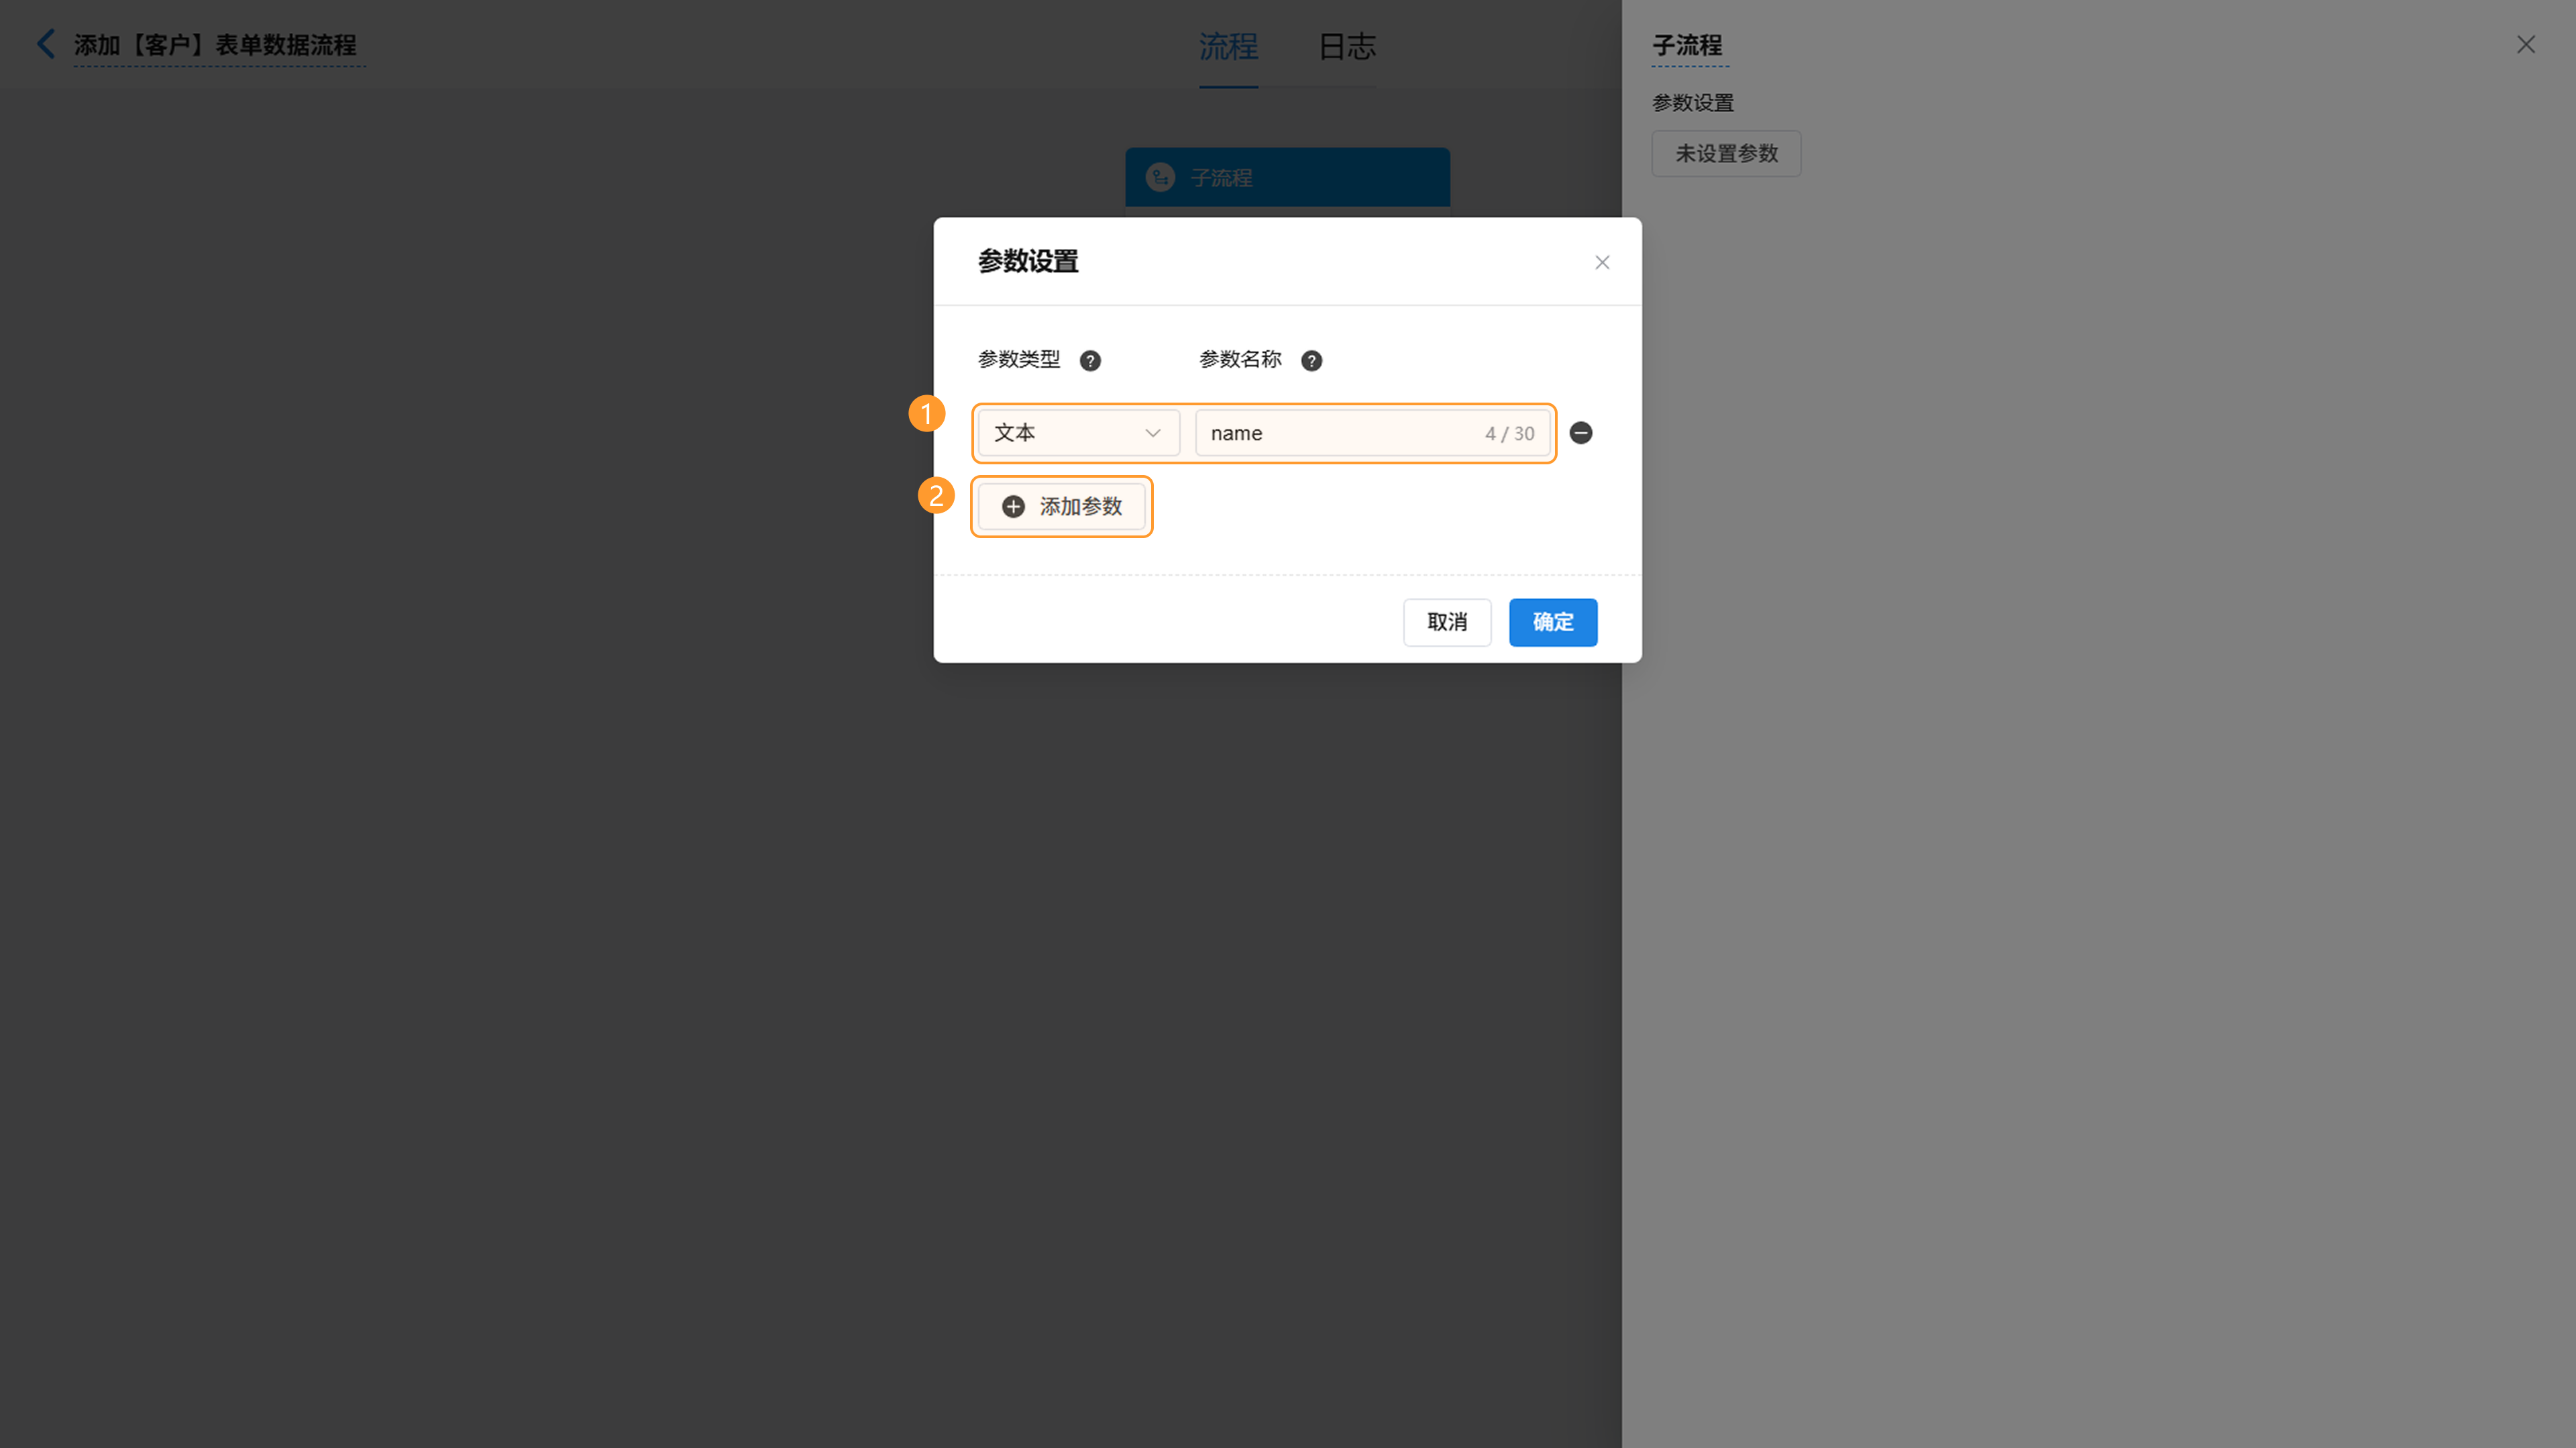
Task: Switch to the 流程 tab
Action: point(1228,46)
